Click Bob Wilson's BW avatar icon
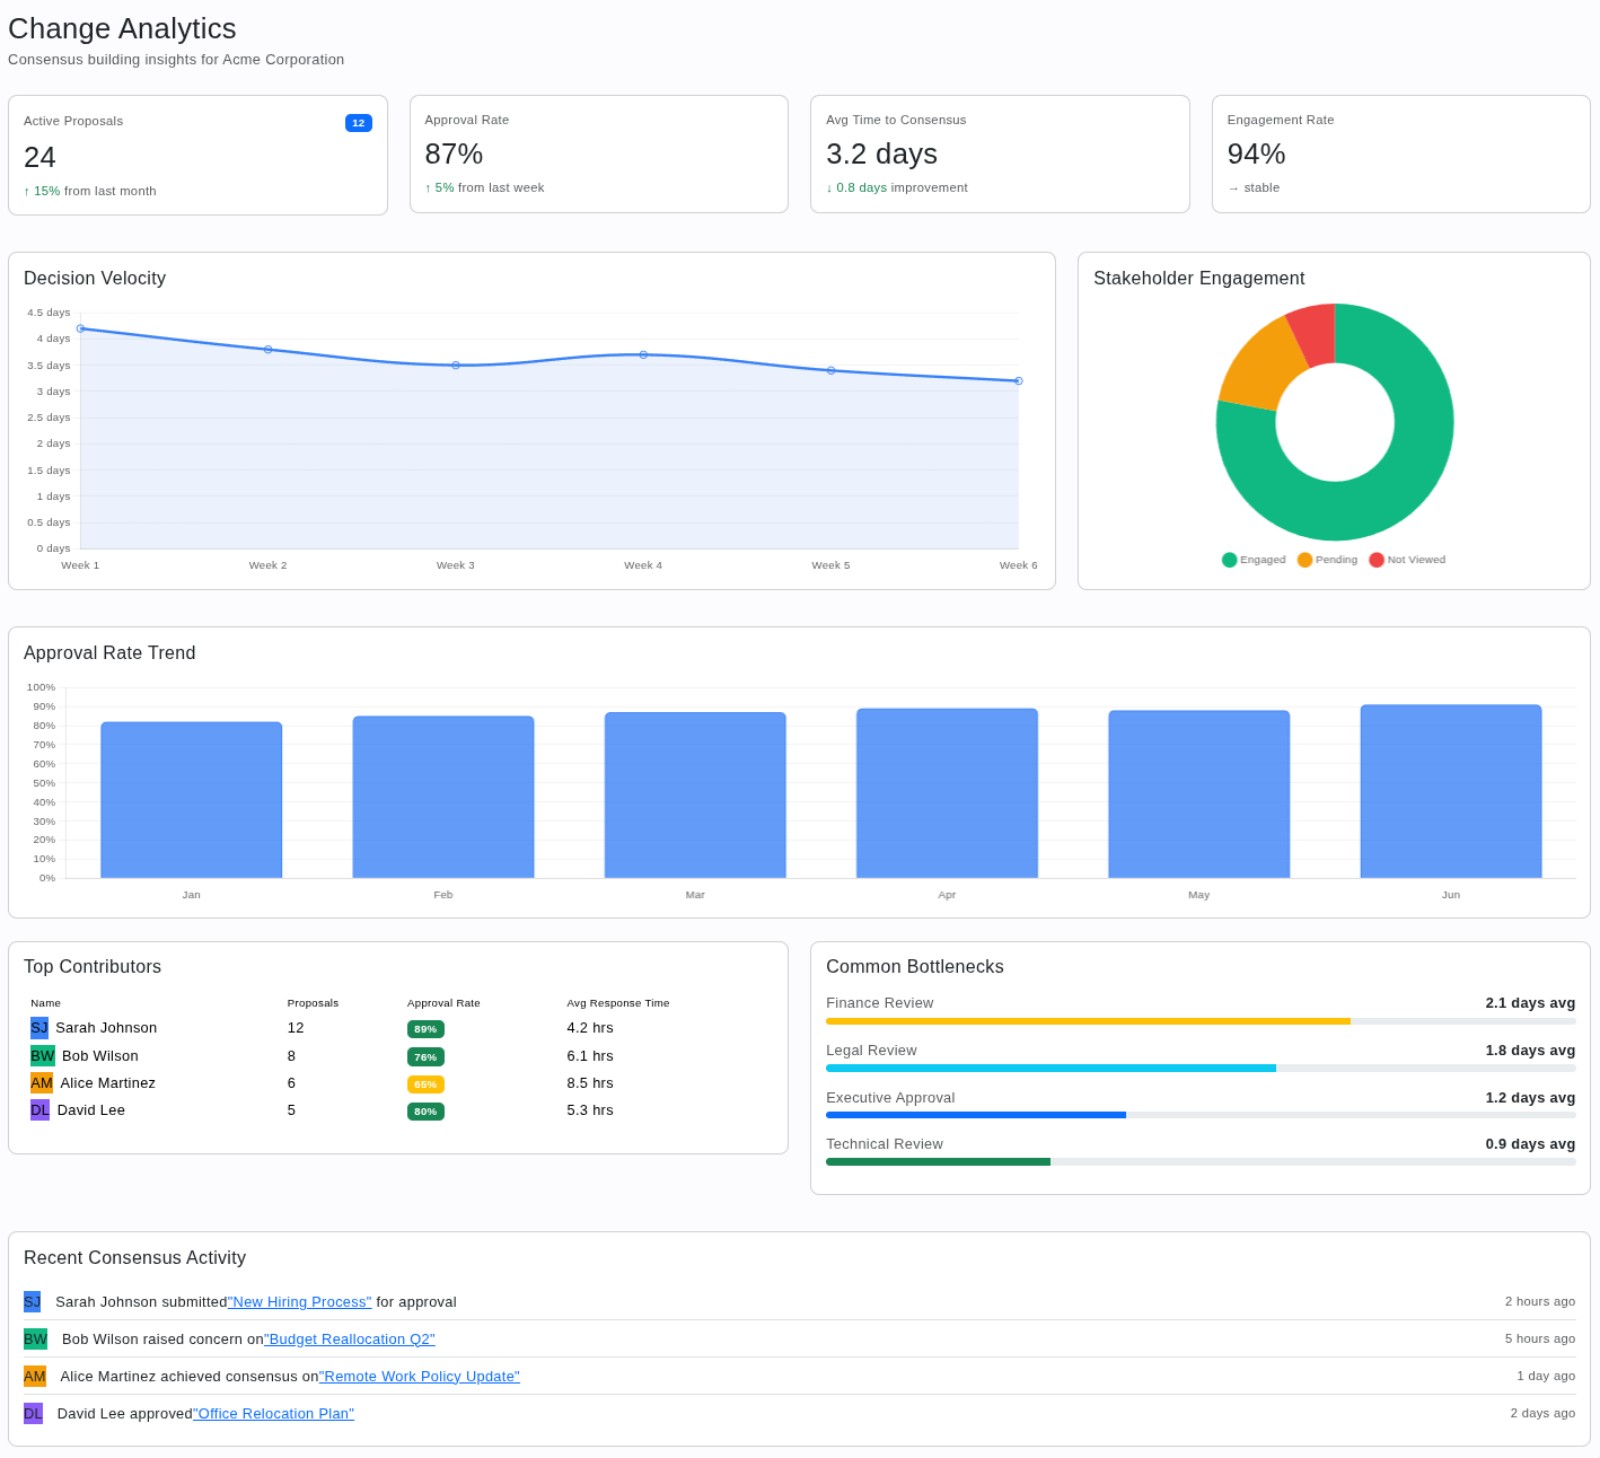This screenshot has height=1458, width=1600. click(x=41, y=1055)
